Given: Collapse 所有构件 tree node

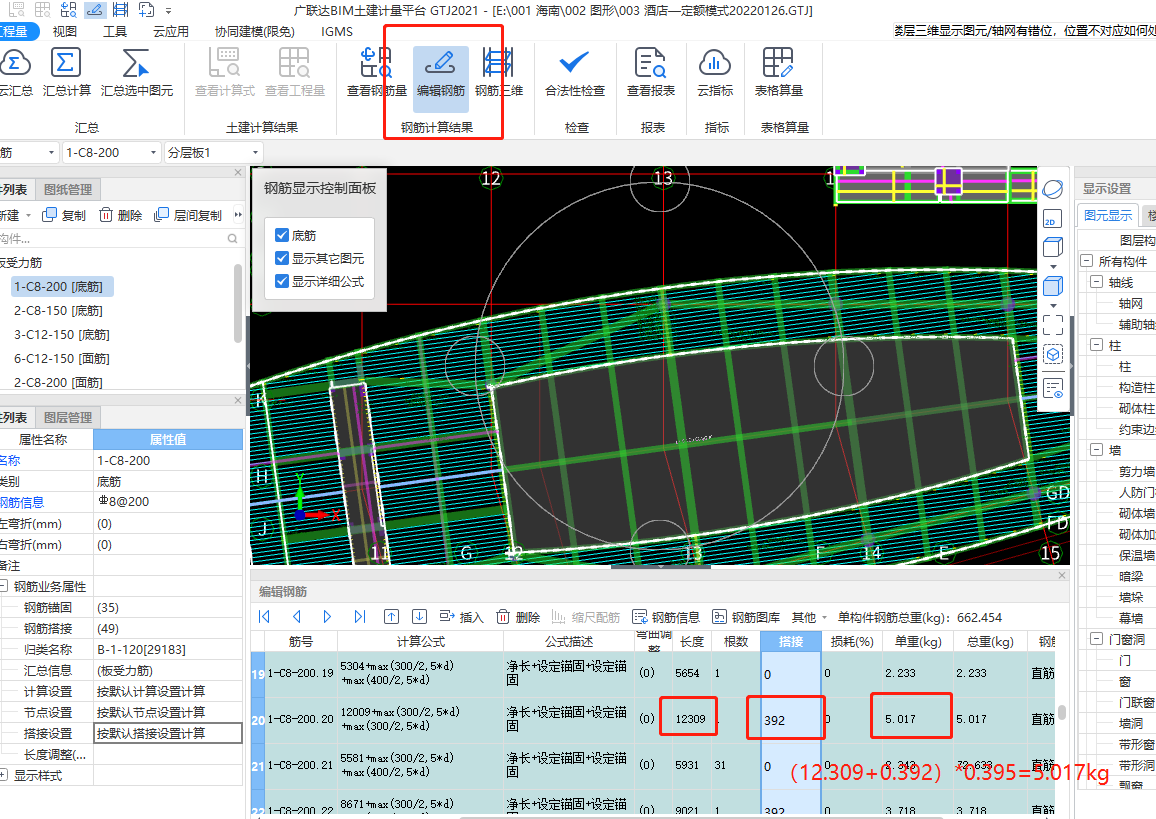Looking at the screenshot, I should (1087, 261).
